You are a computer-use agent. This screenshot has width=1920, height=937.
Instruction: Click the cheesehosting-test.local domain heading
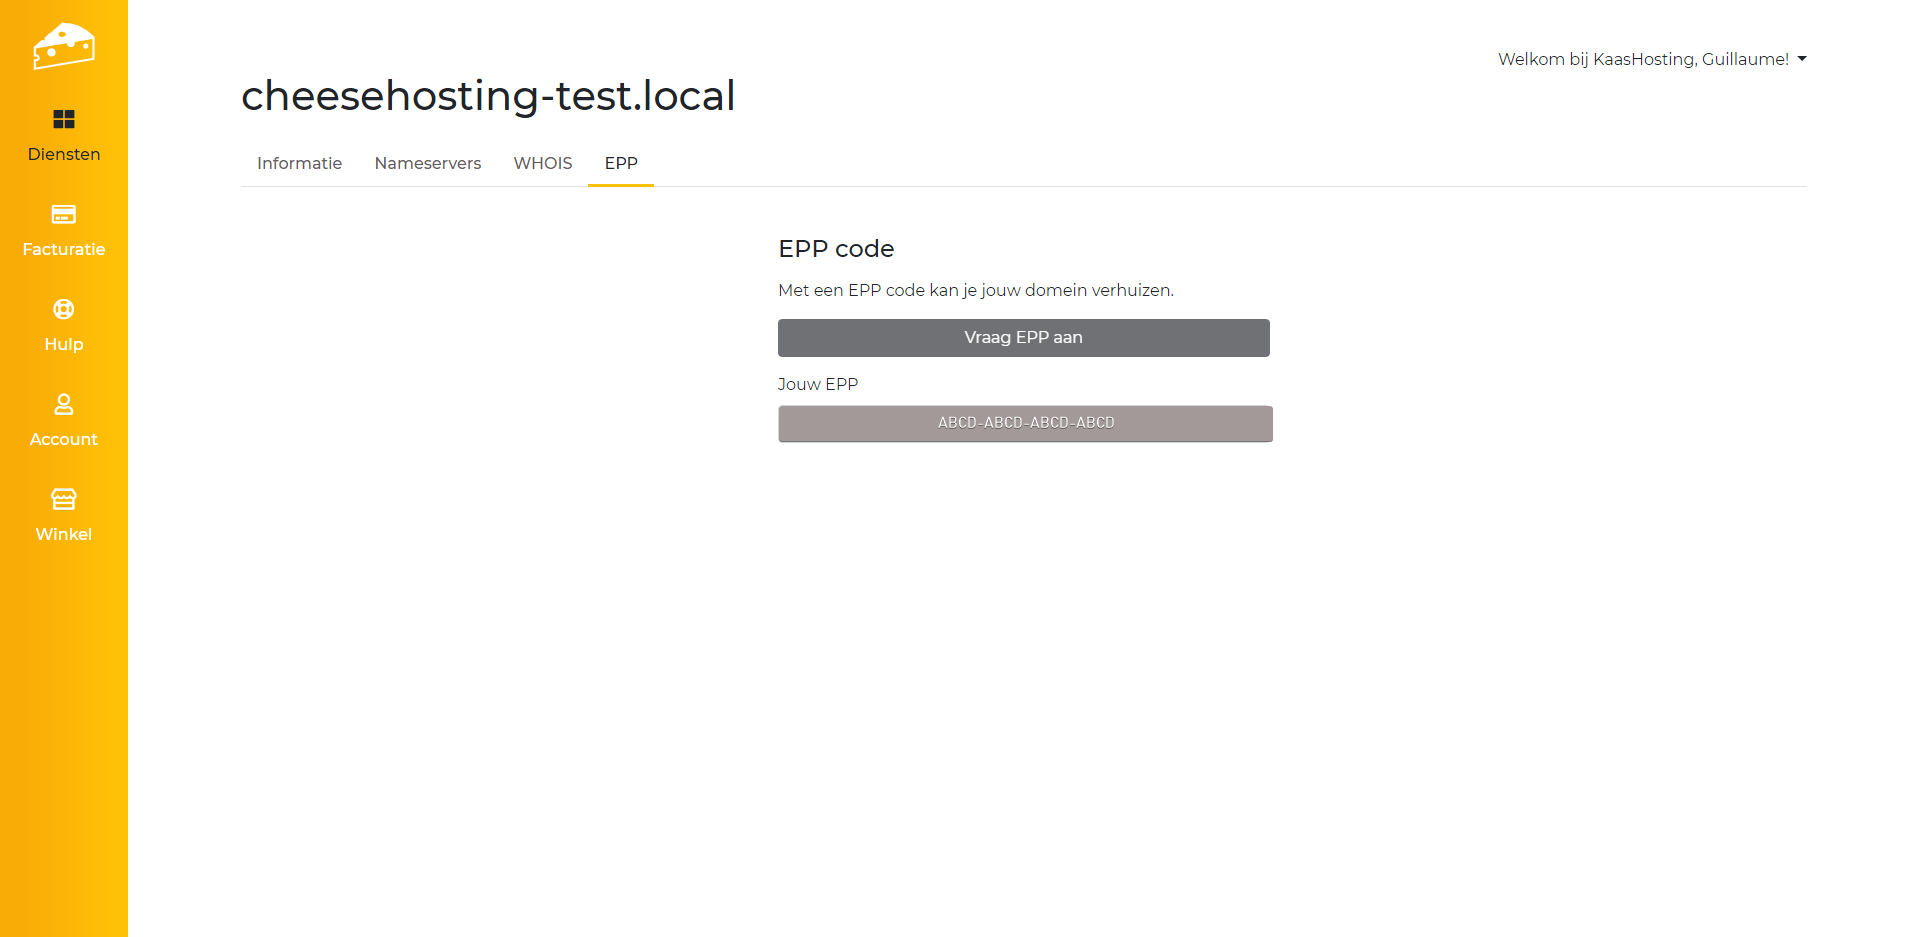[x=488, y=96]
